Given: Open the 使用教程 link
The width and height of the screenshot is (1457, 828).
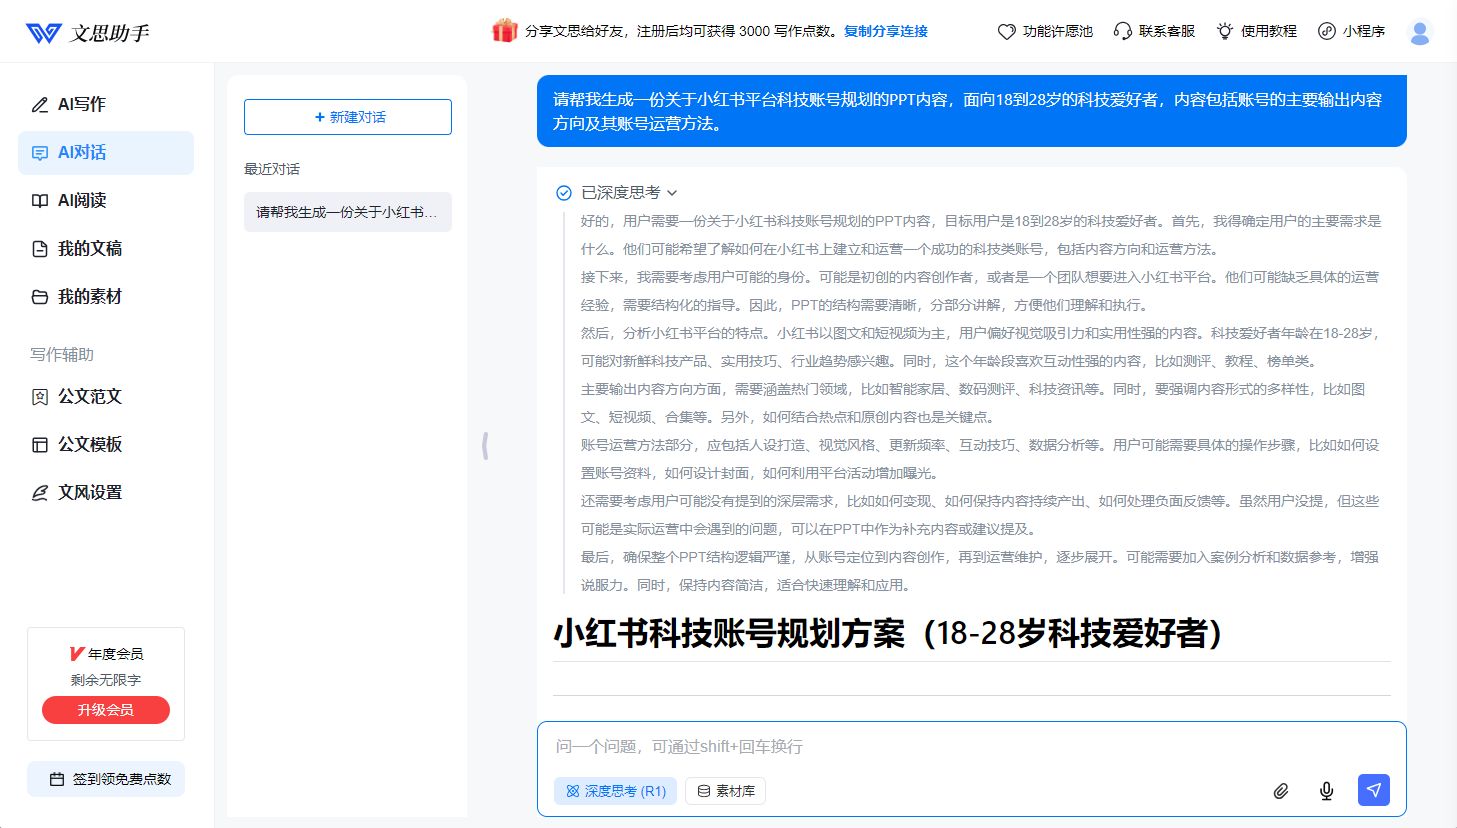Looking at the screenshot, I should [x=1257, y=32].
